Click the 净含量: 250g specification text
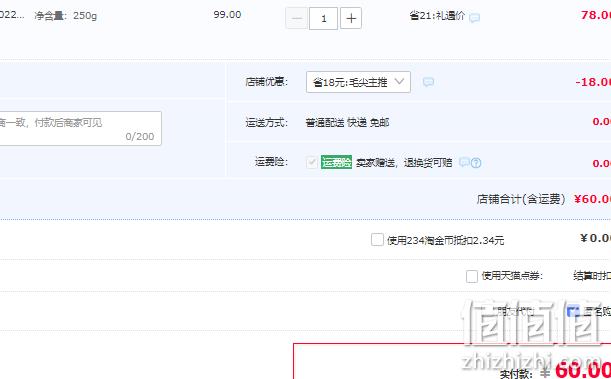Viewport: 611px width, 379px height. click(65, 16)
